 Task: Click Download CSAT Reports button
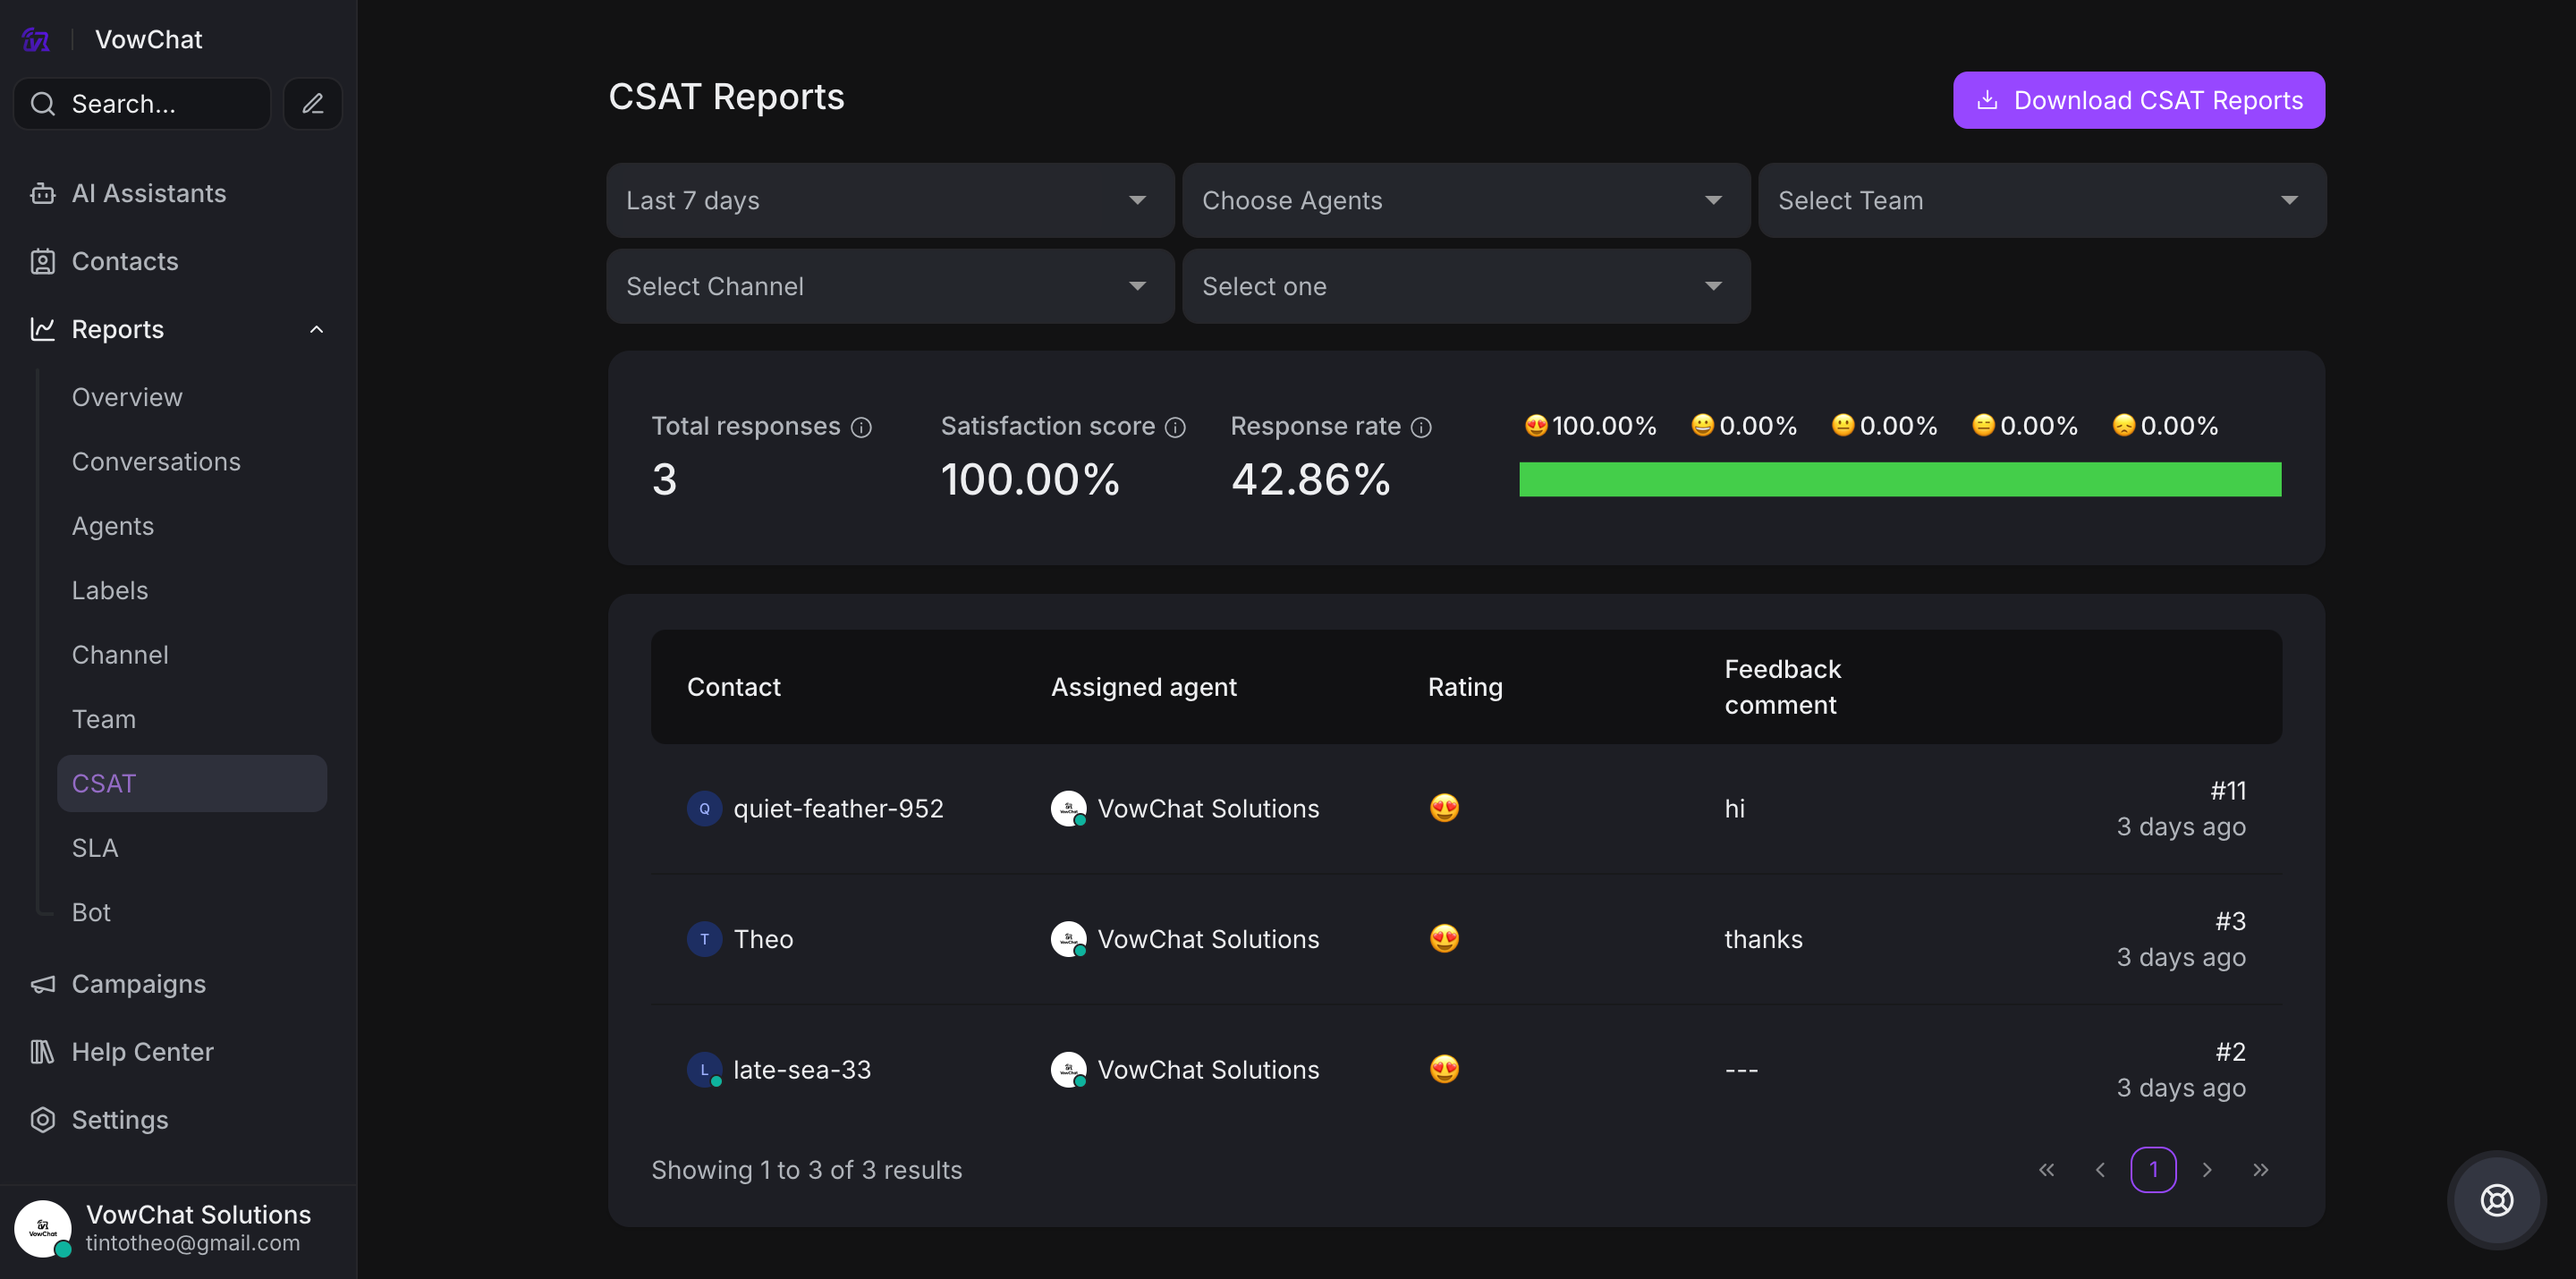(2138, 100)
